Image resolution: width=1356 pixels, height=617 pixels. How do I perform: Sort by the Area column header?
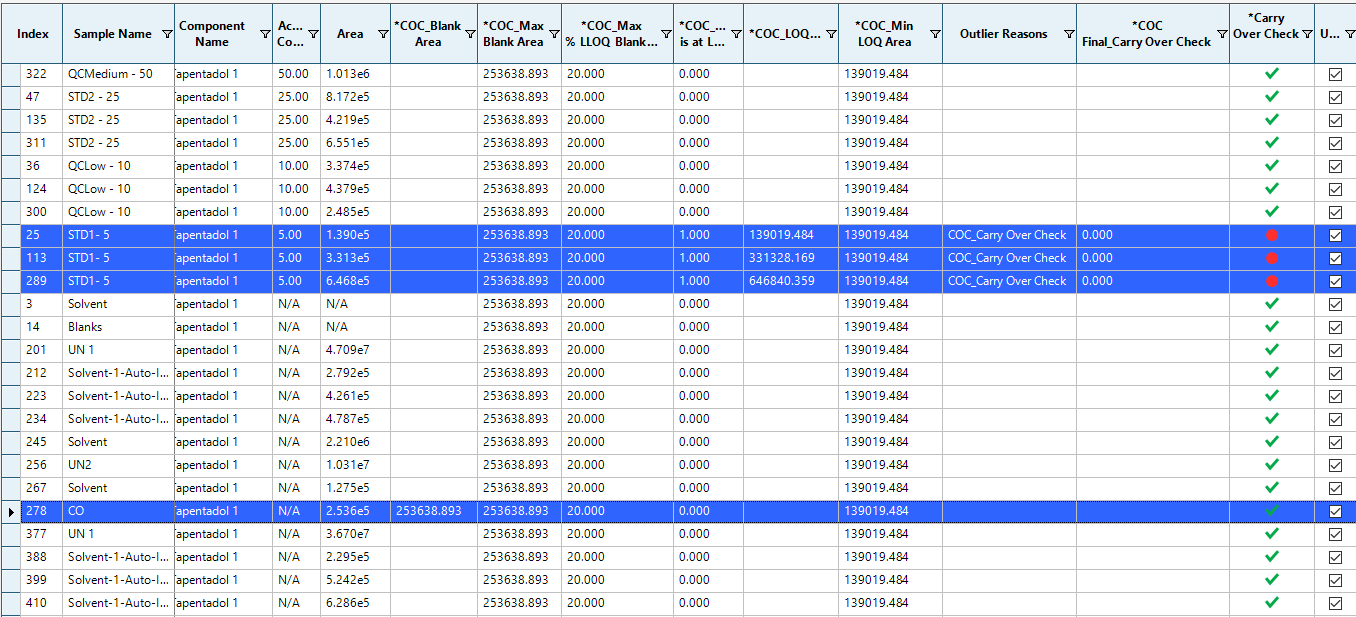click(x=350, y=34)
